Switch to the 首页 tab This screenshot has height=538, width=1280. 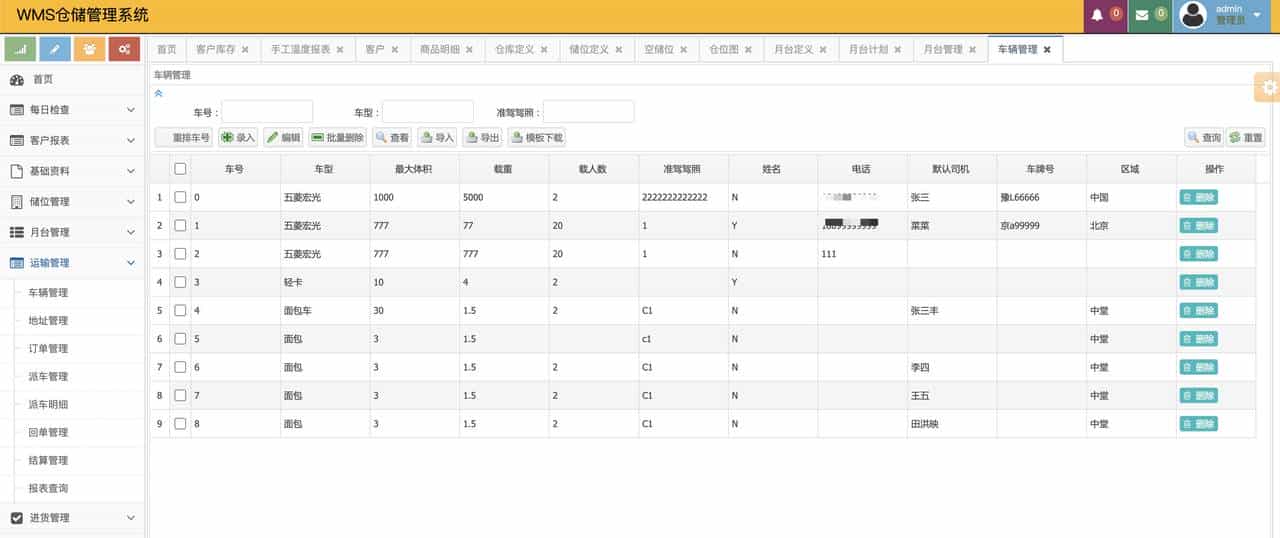tap(166, 49)
